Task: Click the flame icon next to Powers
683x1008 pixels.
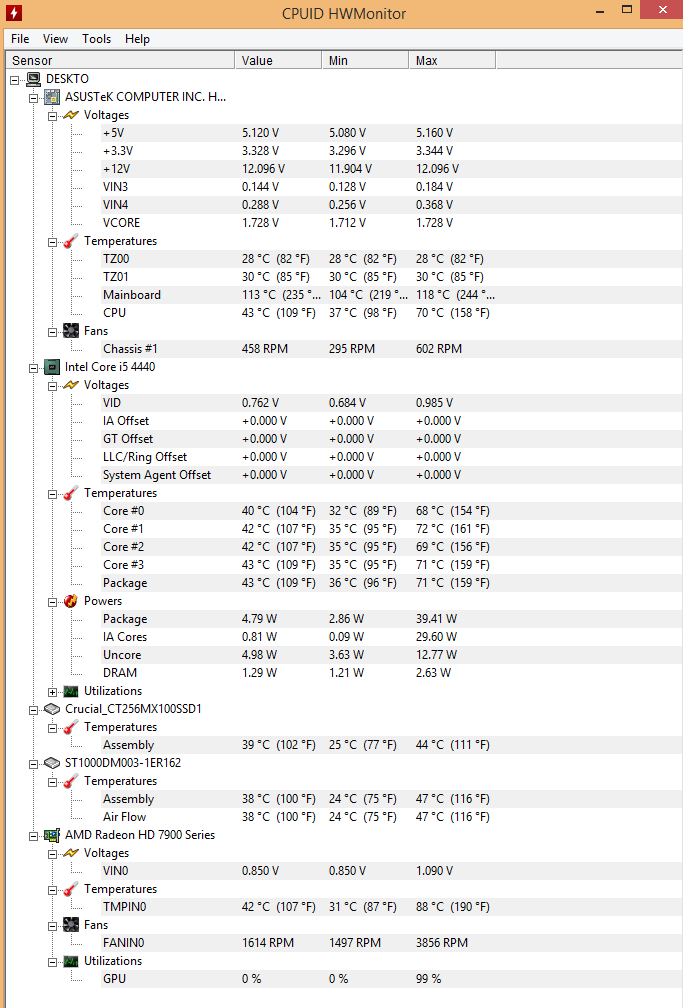Action: click(x=71, y=601)
